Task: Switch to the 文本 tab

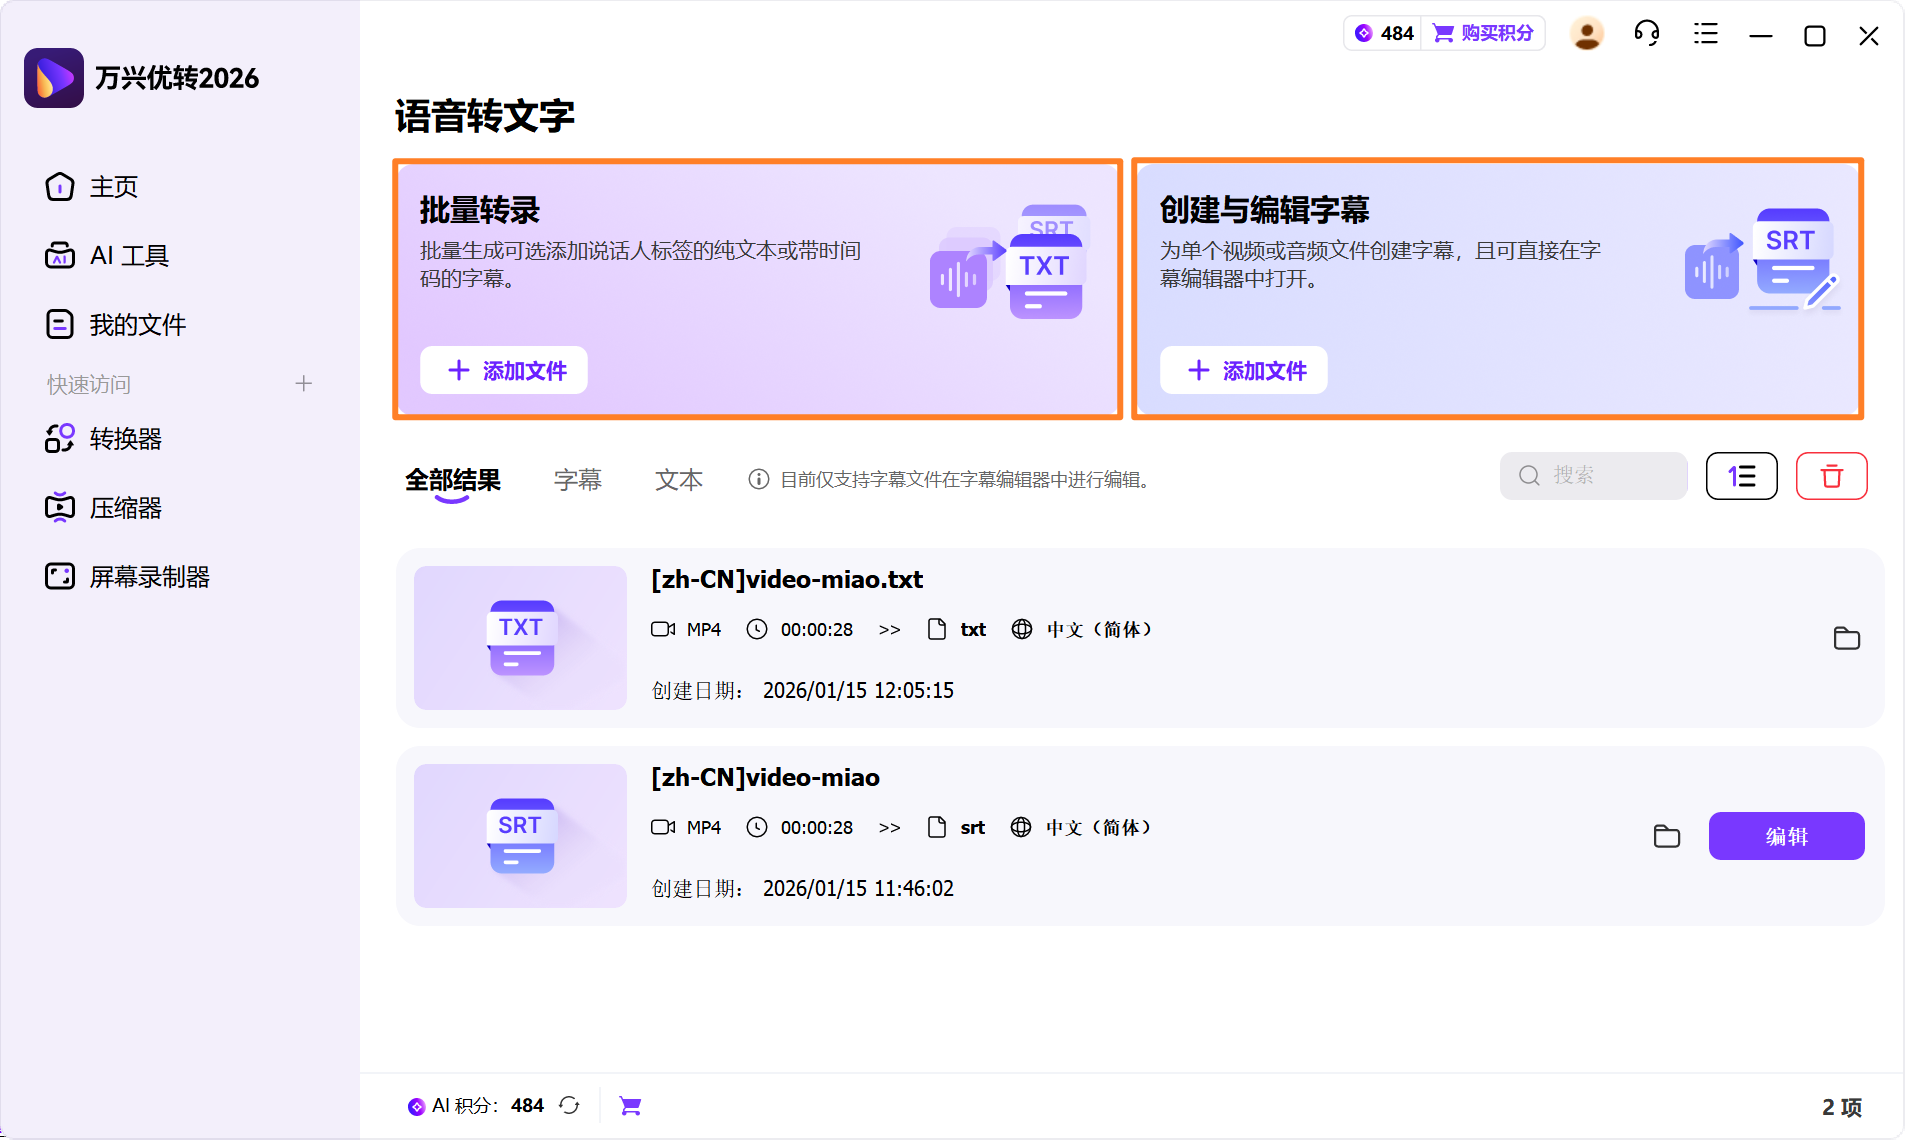Action: coord(678,479)
